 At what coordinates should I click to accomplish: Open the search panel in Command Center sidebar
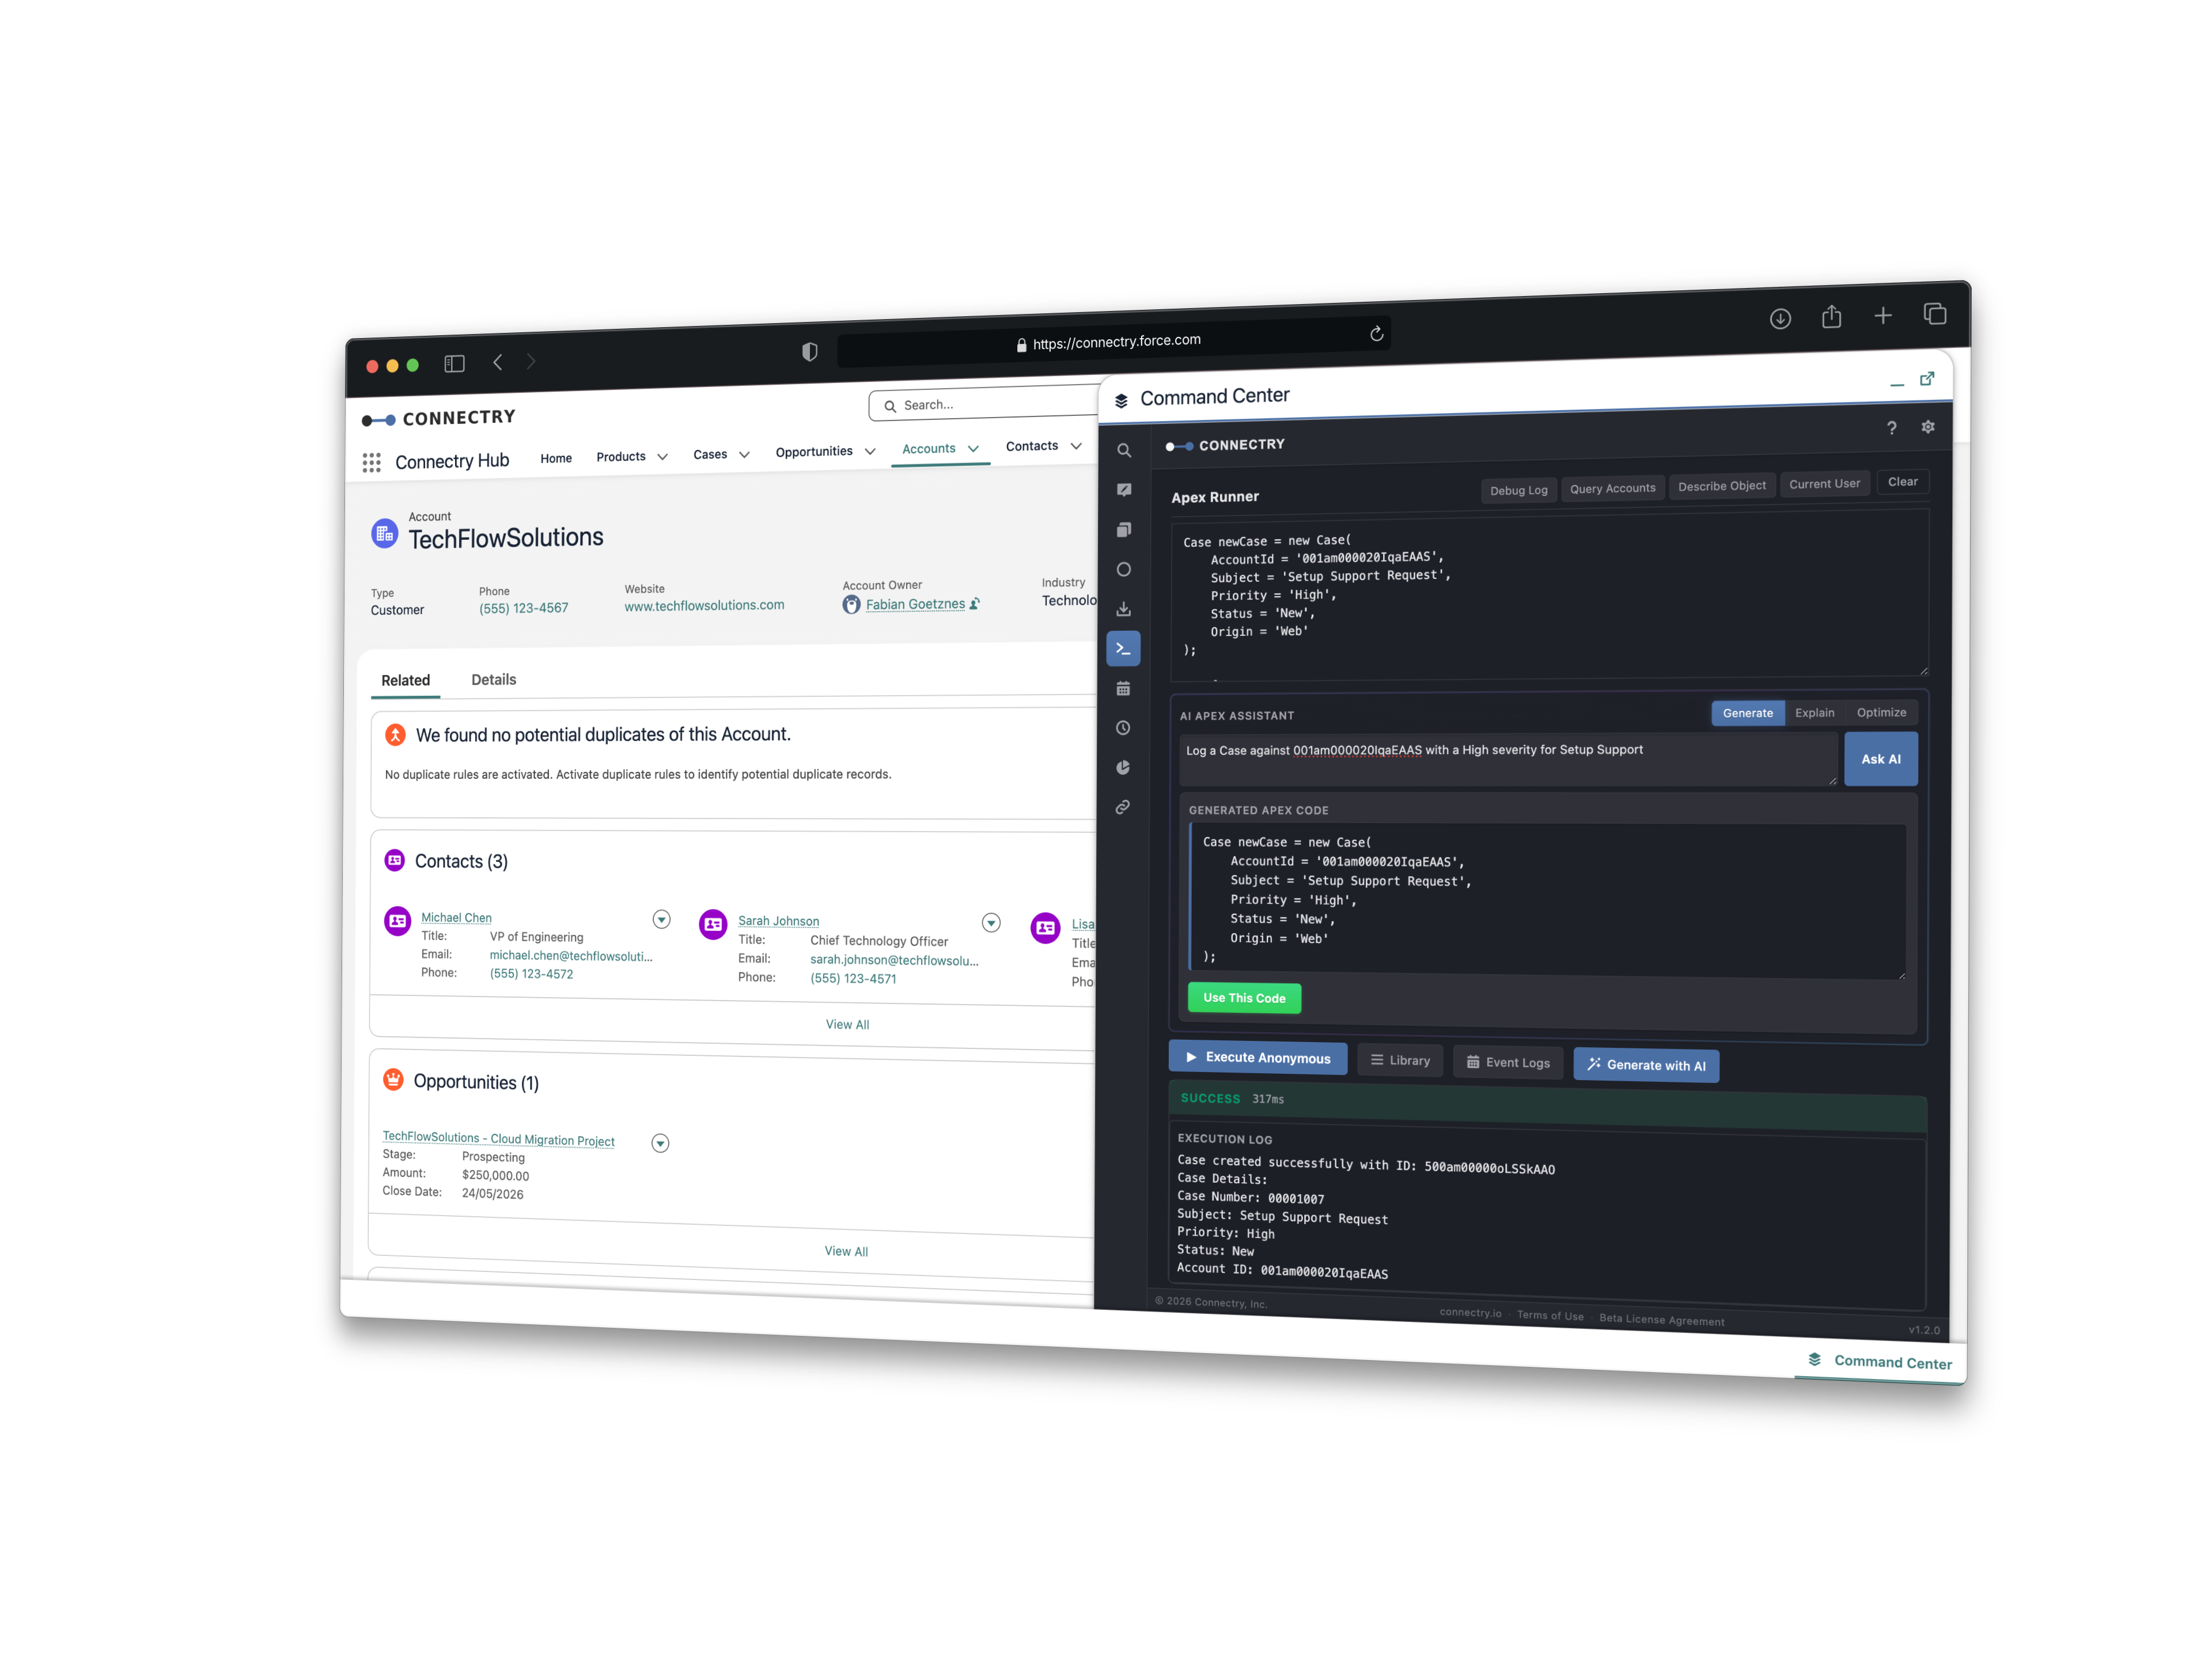click(x=1124, y=450)
